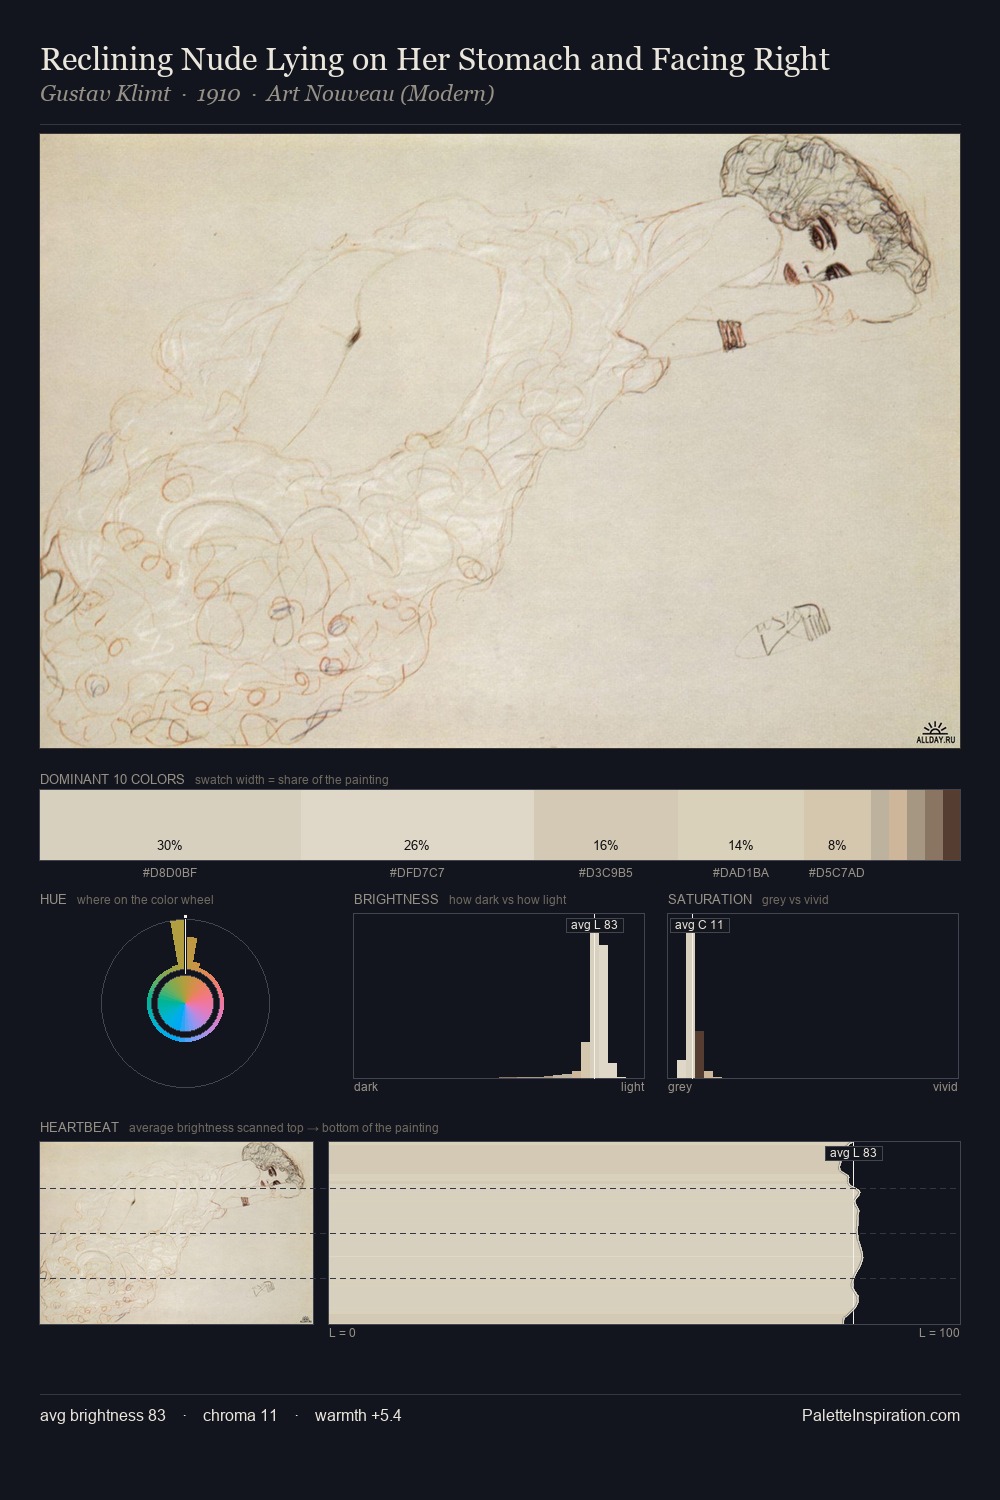Click the 'grey' axis label
Screen dimensions: 1000x1500
tap(680, 1087)
